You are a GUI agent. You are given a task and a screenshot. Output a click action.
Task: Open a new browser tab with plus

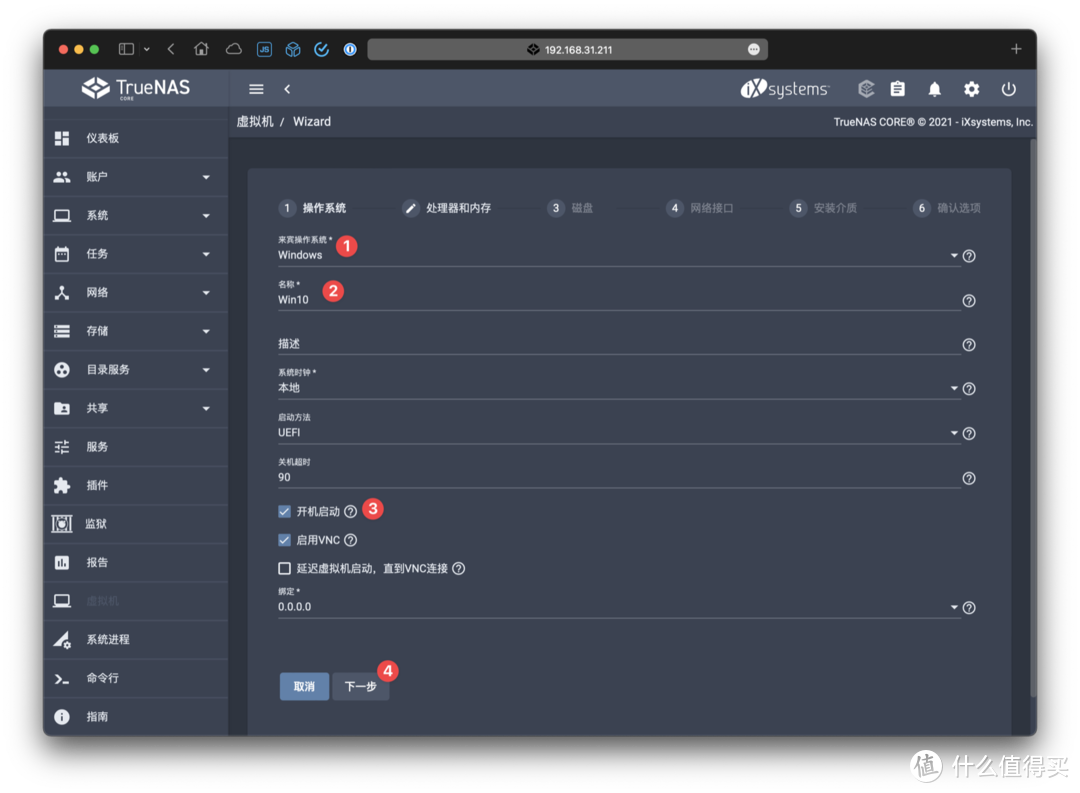[1016, 49]
